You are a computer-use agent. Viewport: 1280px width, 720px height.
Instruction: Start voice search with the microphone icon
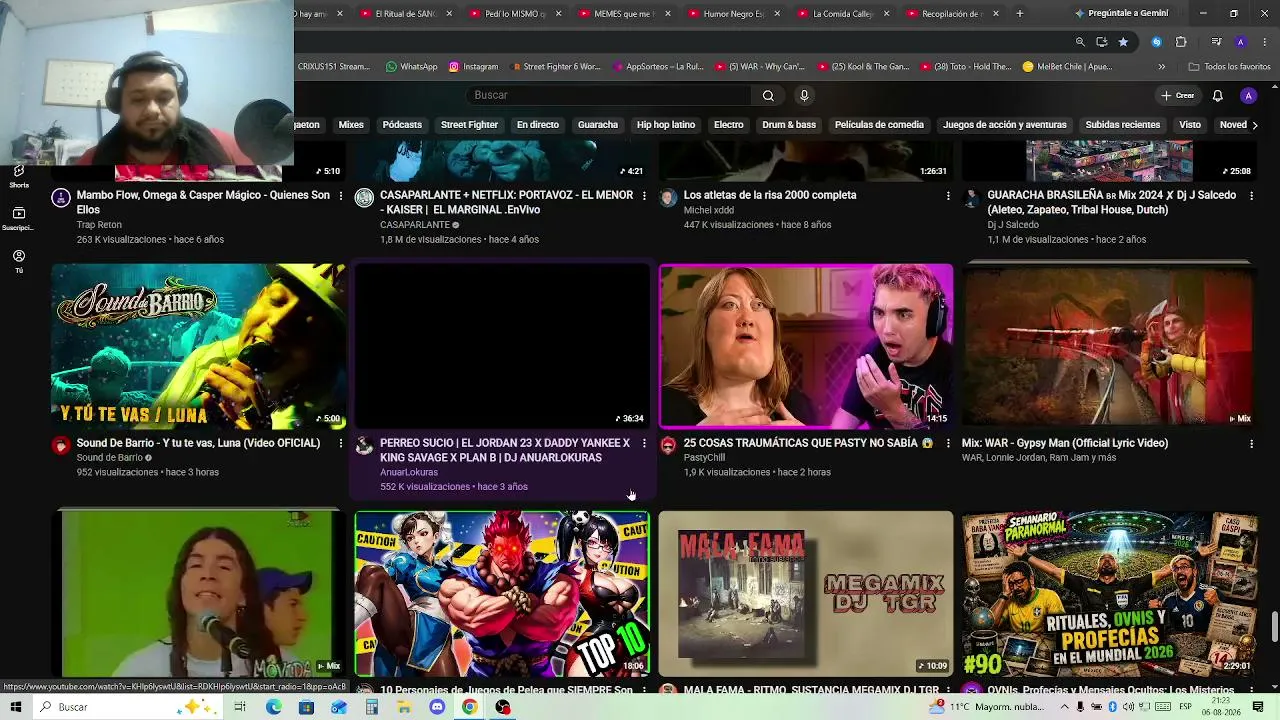point(804,95)
